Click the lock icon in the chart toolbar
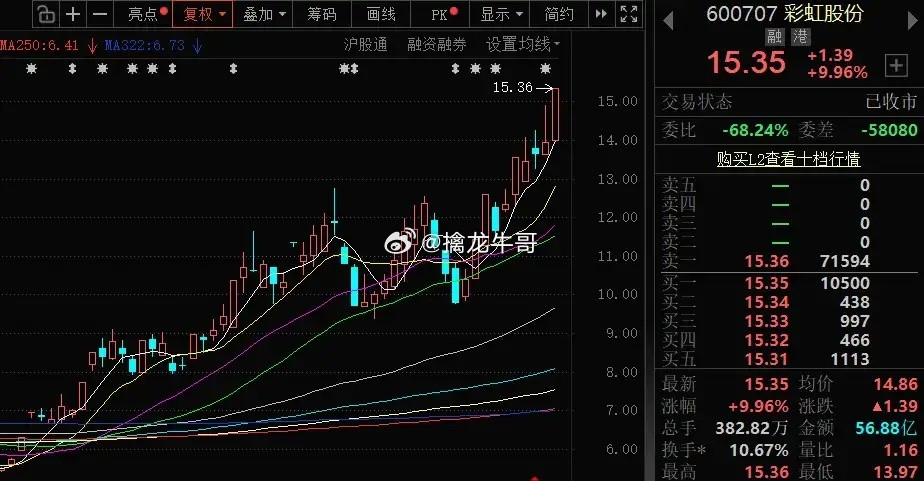 pos(45,14)
